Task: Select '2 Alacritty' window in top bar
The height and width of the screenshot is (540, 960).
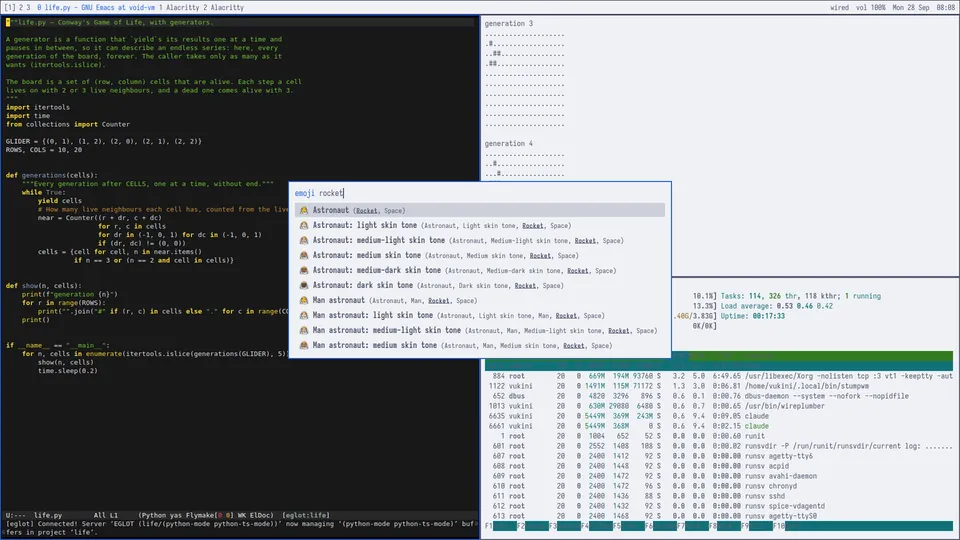Action: pos(223,7)
